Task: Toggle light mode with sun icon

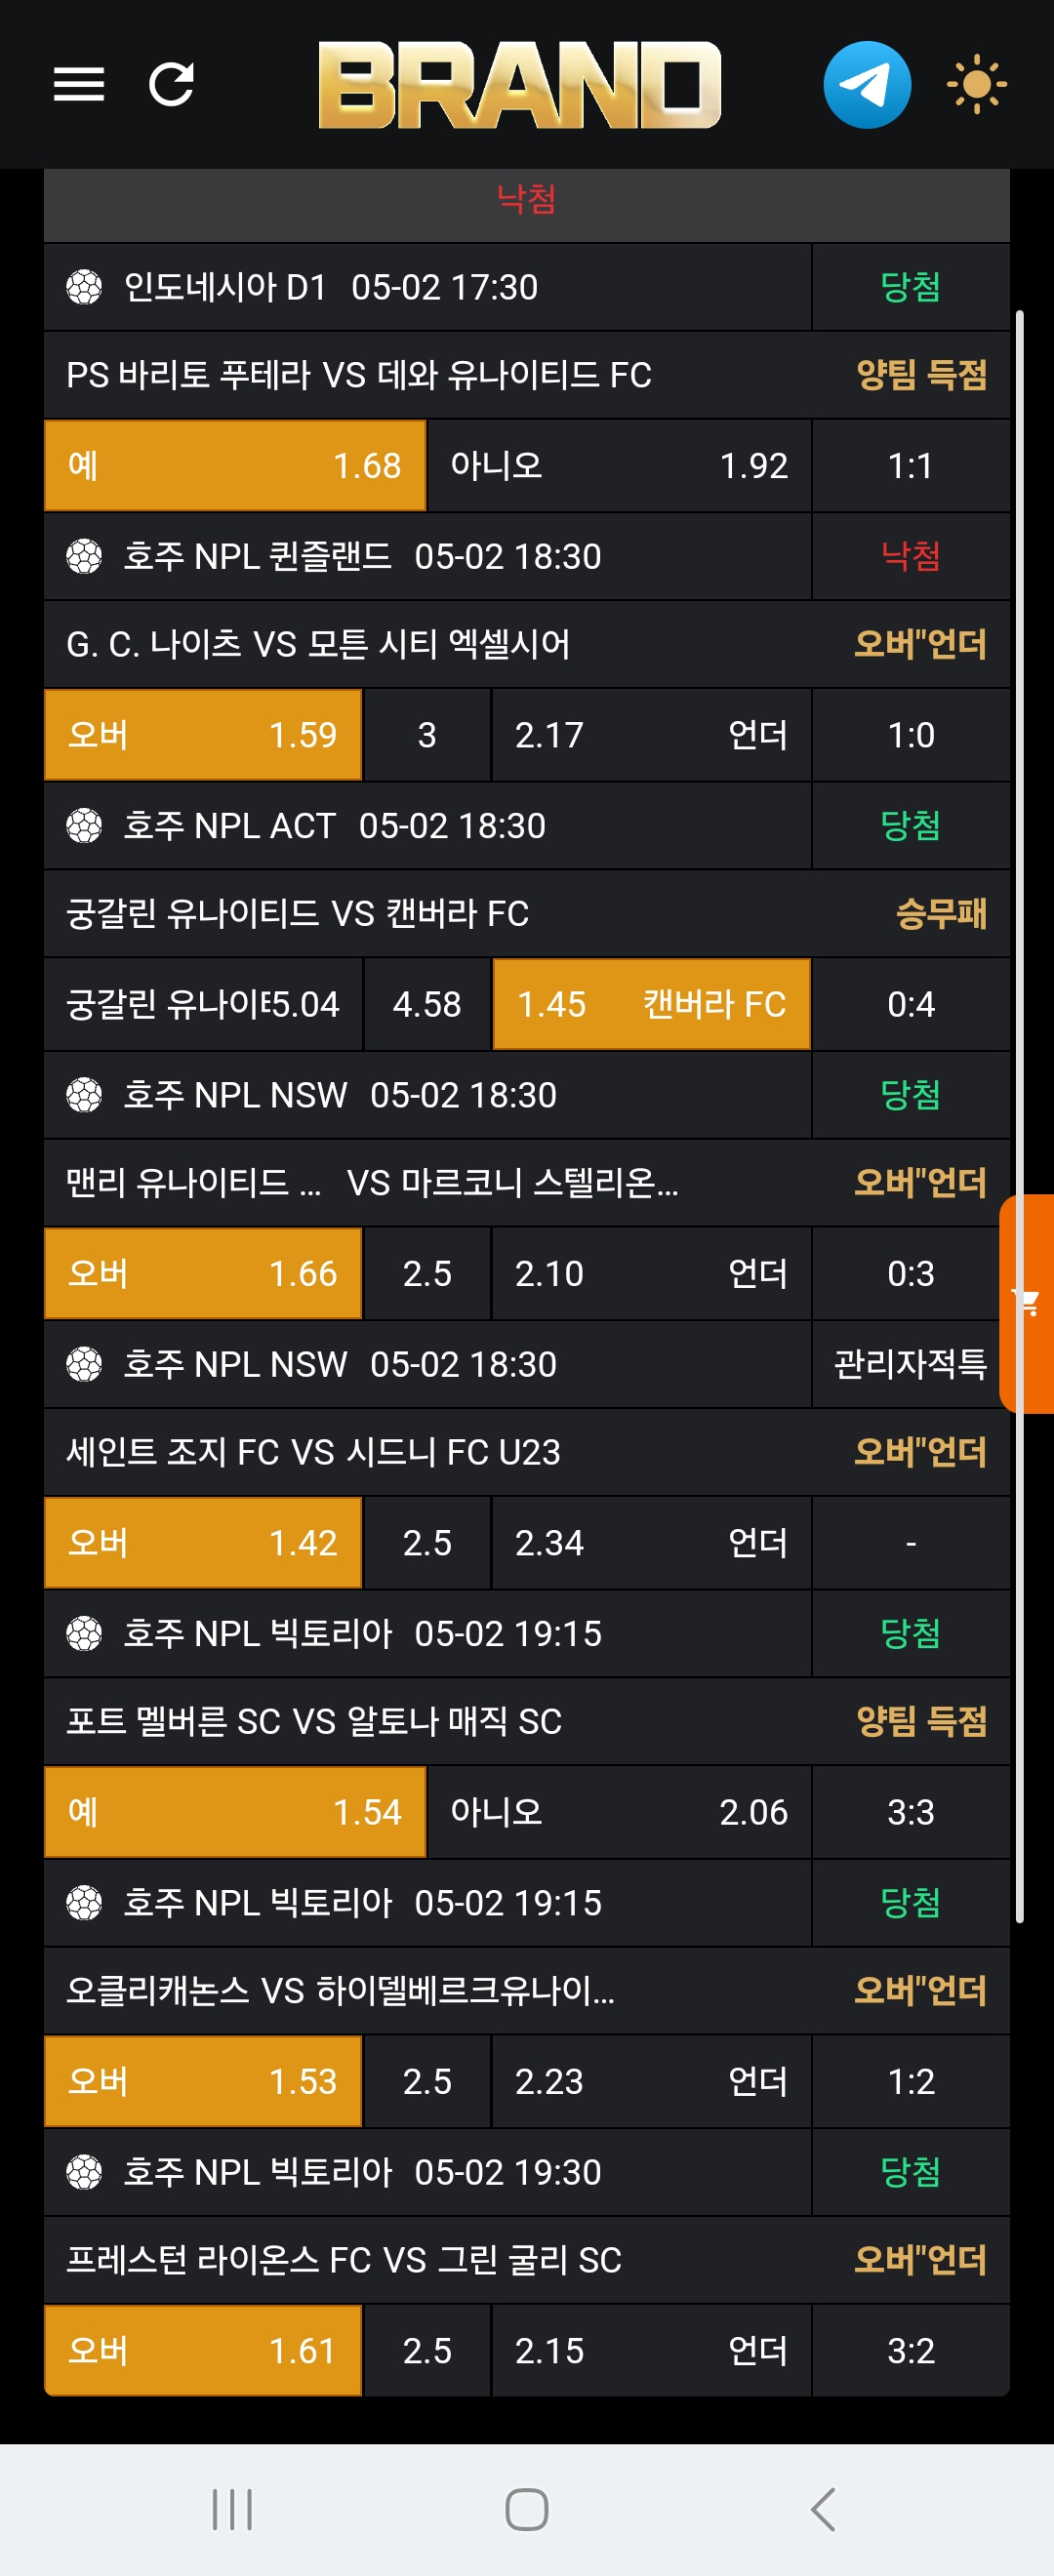Action: click(976, 85)
